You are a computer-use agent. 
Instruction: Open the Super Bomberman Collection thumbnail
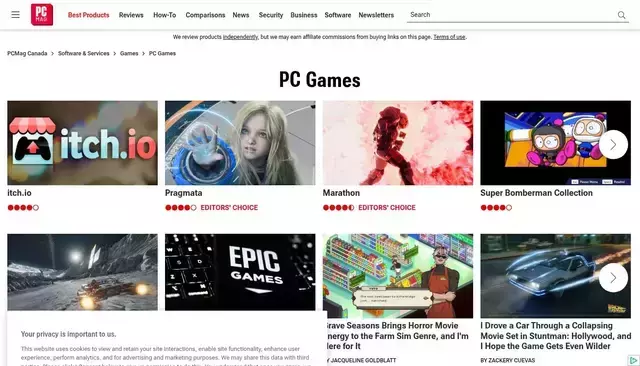[556, 143]
